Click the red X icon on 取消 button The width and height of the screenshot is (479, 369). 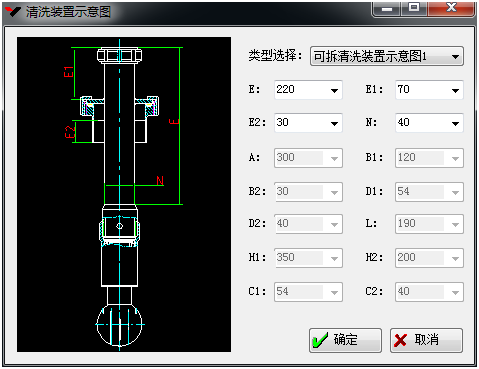click(400, 340)
